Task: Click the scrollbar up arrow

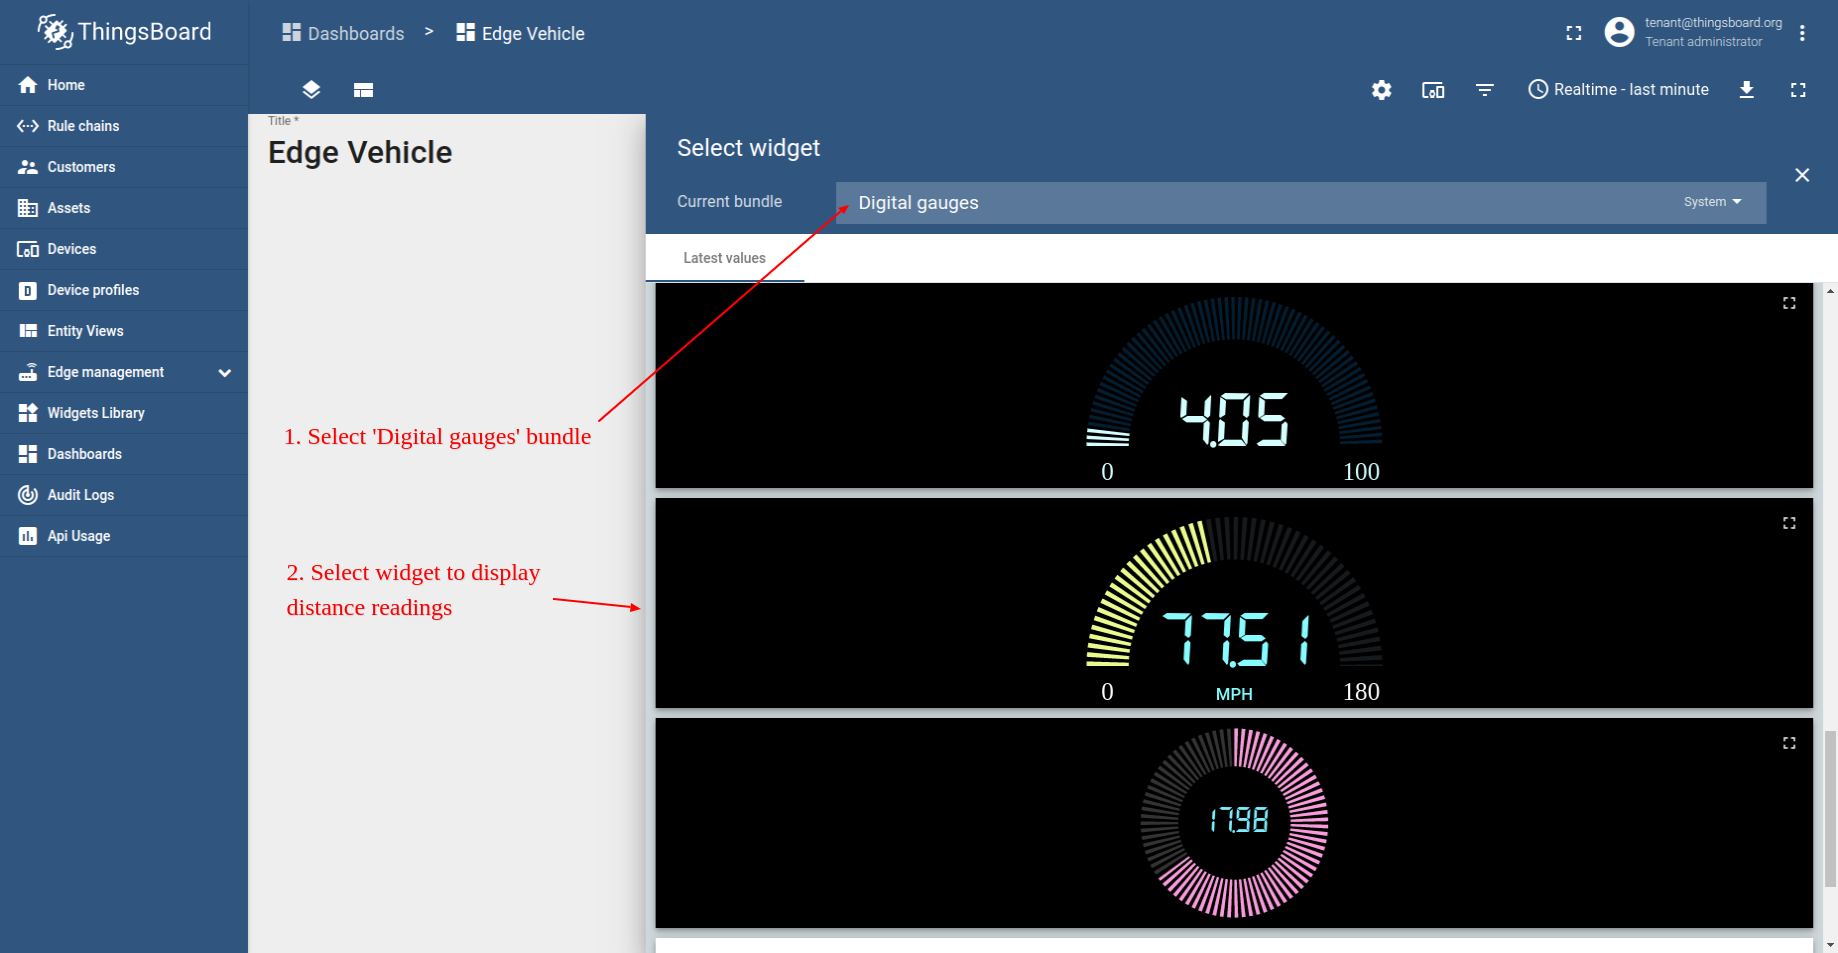Action: pyautogui.click(x=1830, y=291)
